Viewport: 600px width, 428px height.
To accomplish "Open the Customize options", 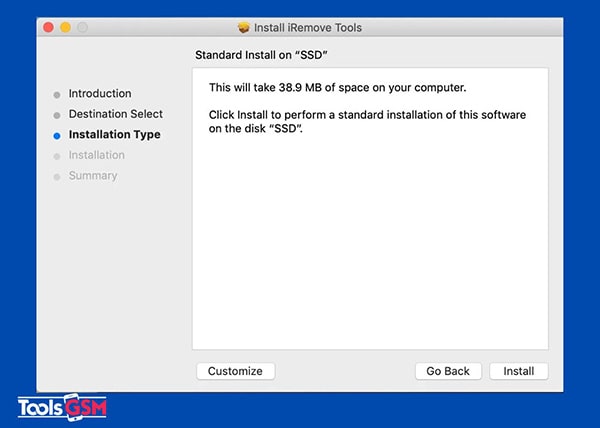I will point(235,371).
